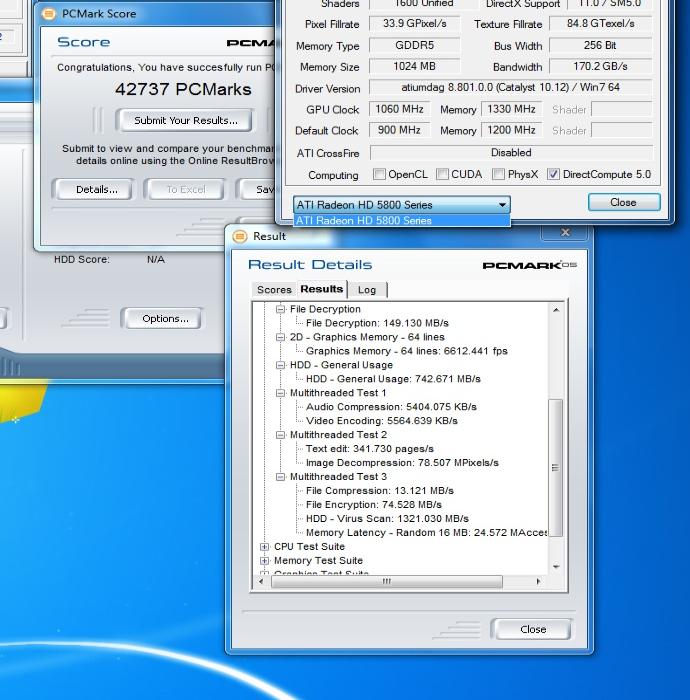Screen dimensions: 690x700
Task: Collapse the Multithreaded Test 1 node
Action: (280, 393)
